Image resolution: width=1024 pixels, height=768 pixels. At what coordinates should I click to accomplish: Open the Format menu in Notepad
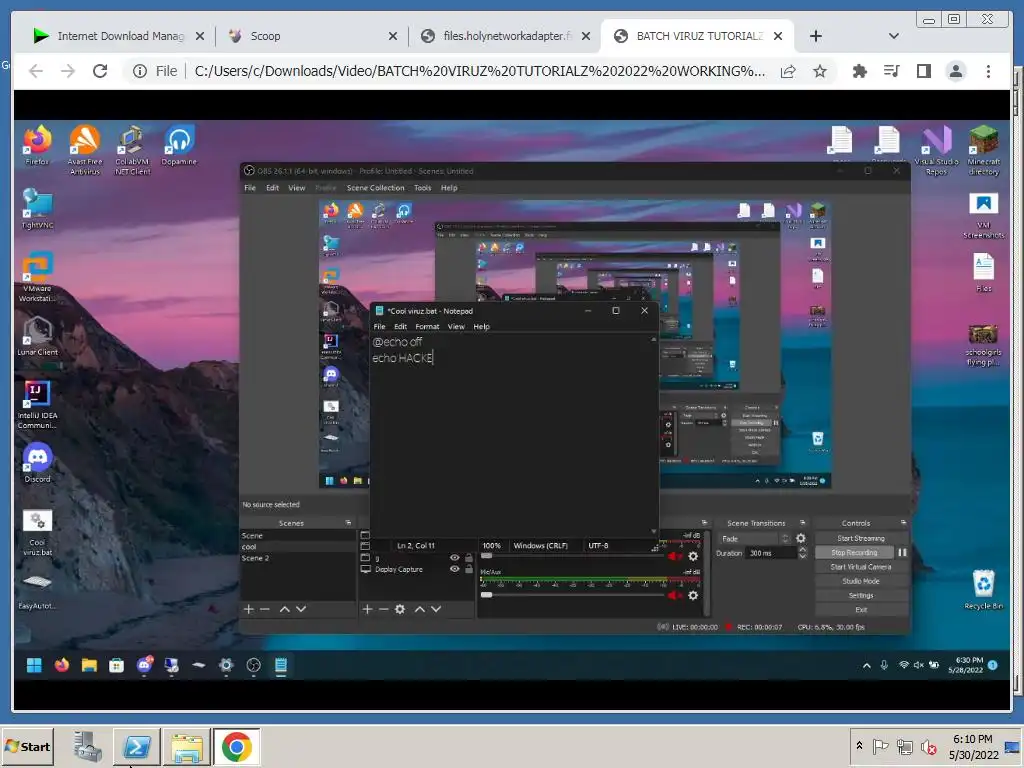click(427, 327)
